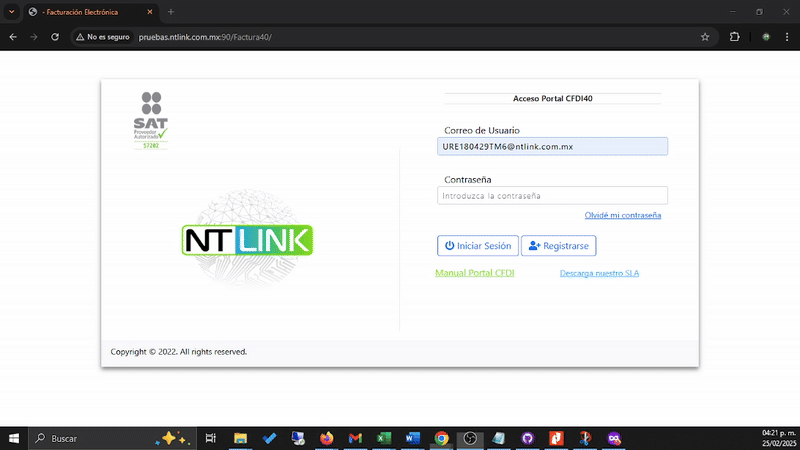Click the power icon inside Iniciar Sesión
This screenshot has height=450, width=800.
pyautogui.click(x=449, y=245)
